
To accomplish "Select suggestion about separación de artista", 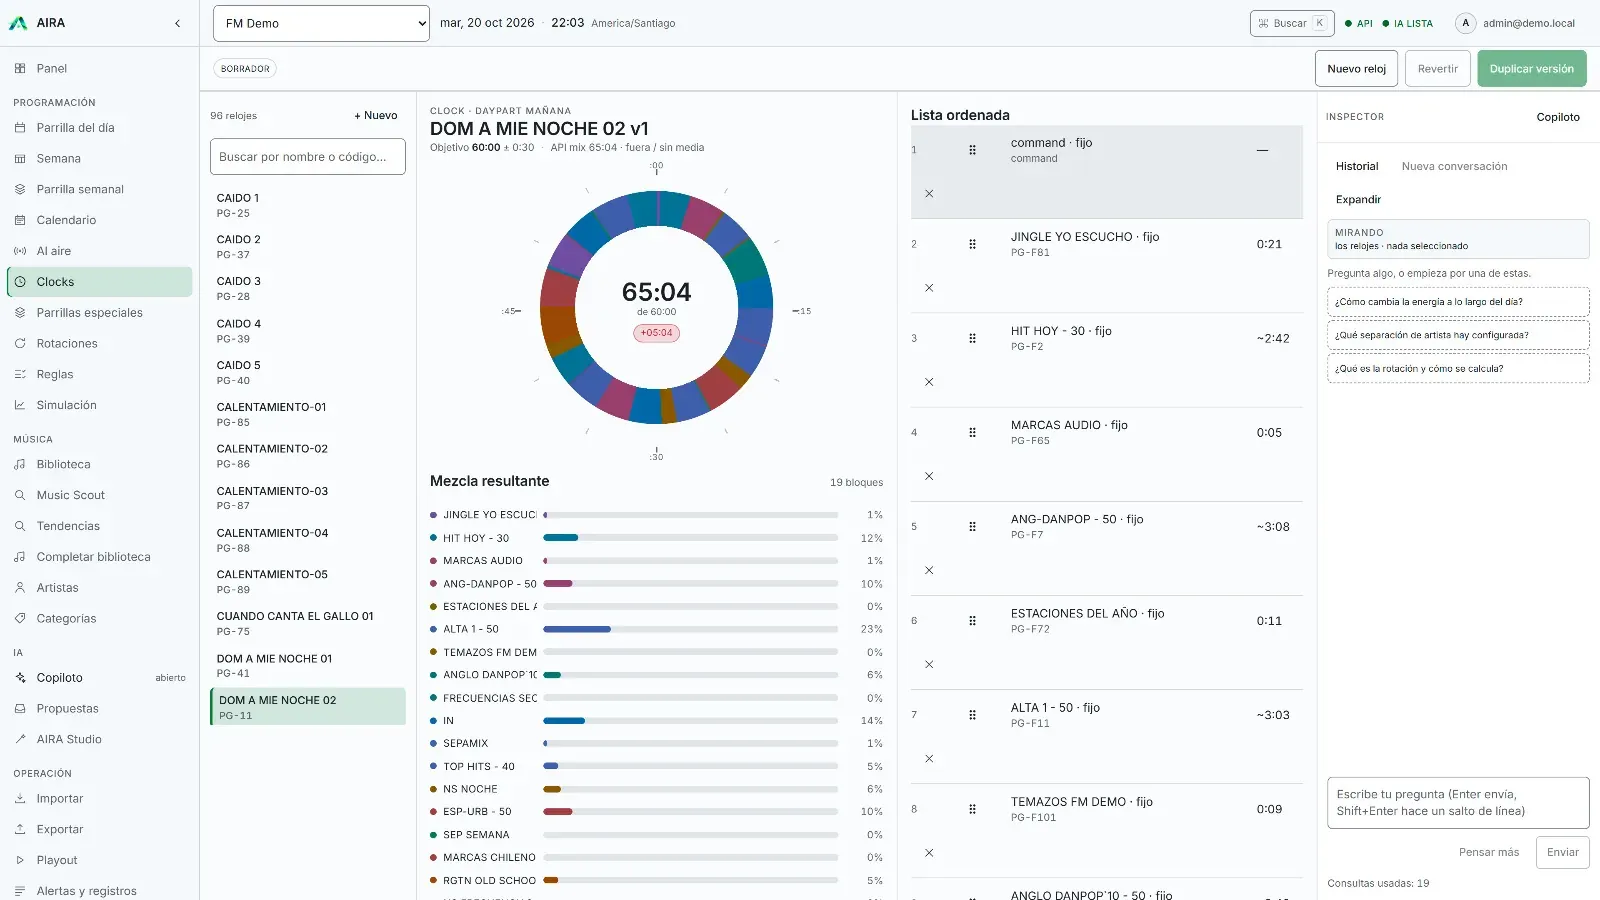I will (1457, 335).
